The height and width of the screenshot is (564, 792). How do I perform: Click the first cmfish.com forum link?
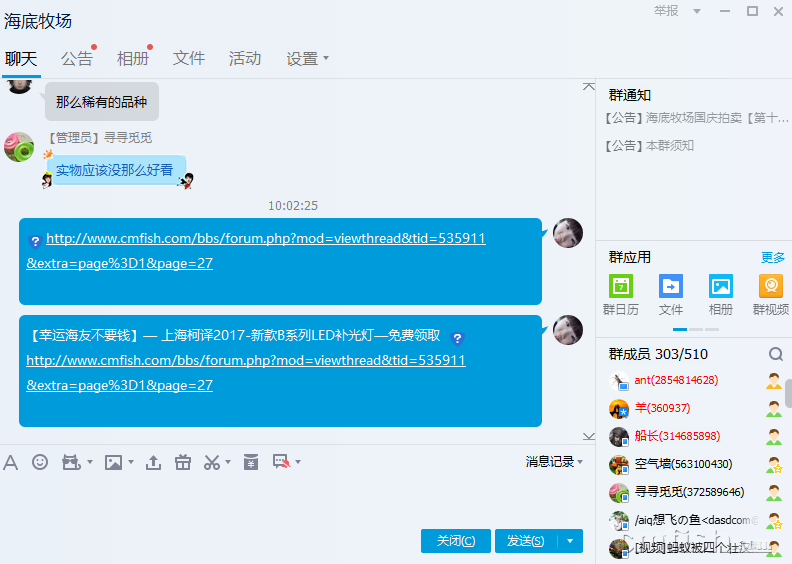click(256, 250)
